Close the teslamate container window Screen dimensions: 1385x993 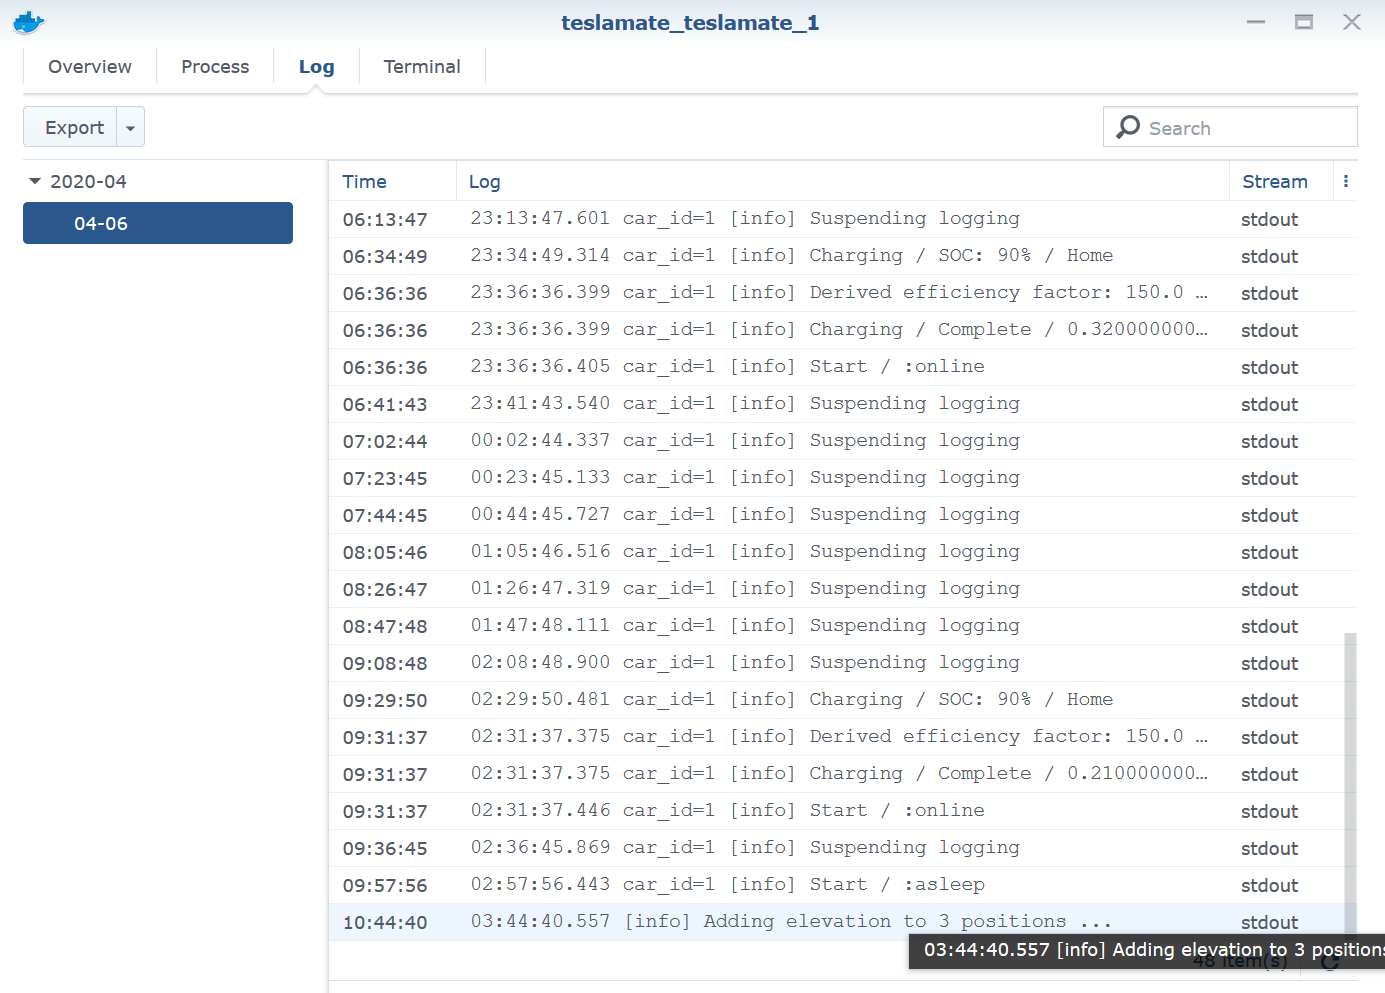[1352, 22]
